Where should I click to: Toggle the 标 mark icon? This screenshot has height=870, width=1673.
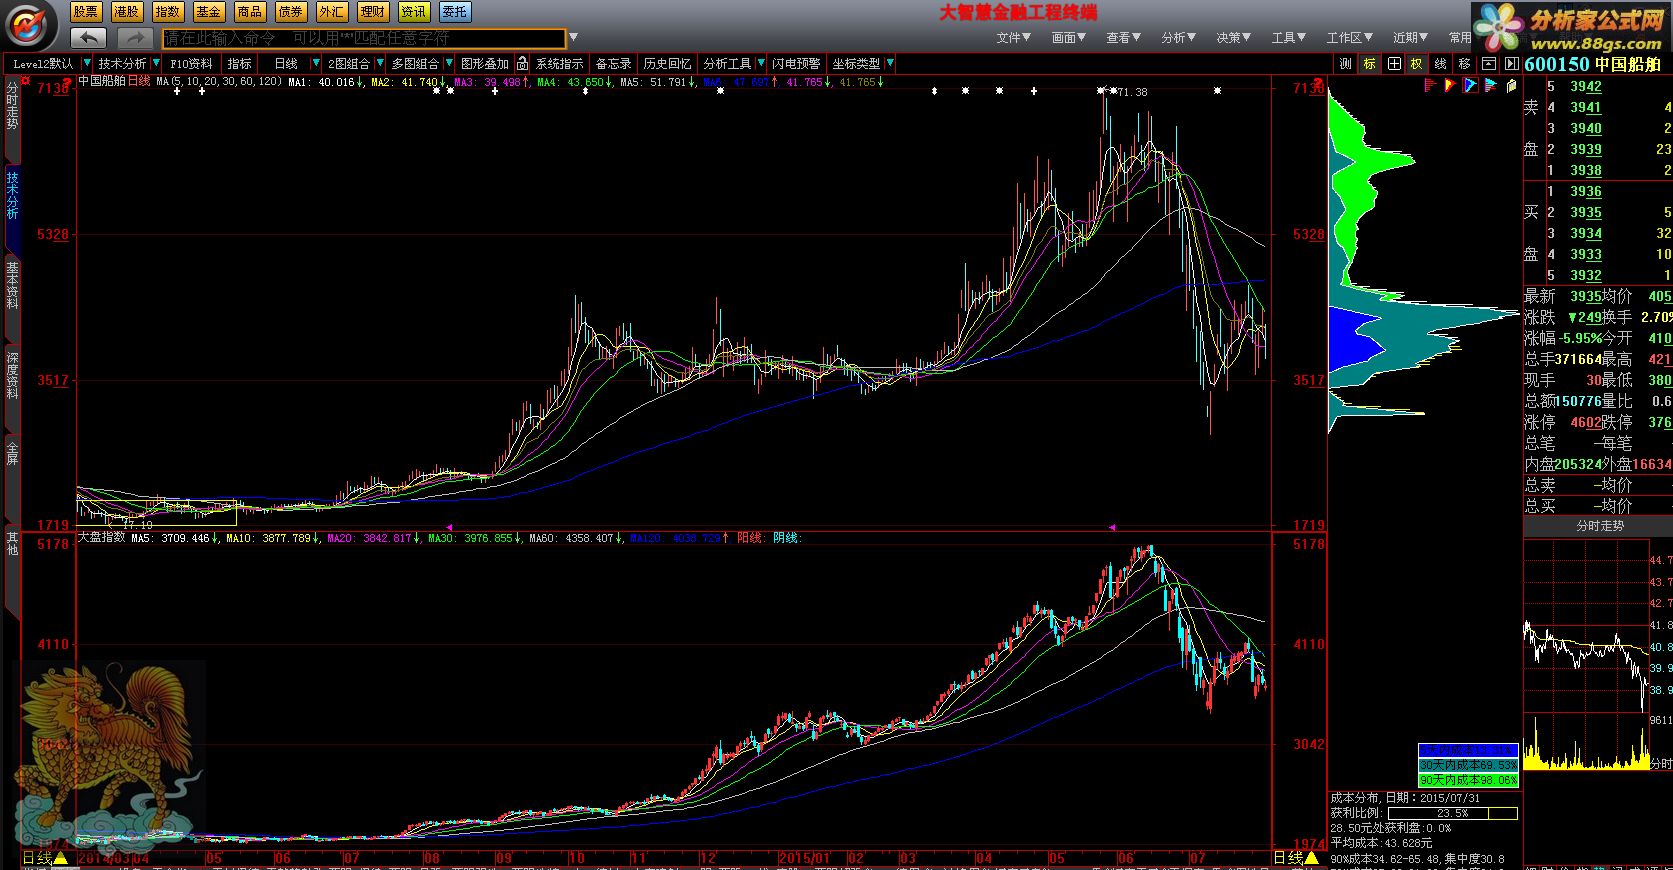point(1369,63)
